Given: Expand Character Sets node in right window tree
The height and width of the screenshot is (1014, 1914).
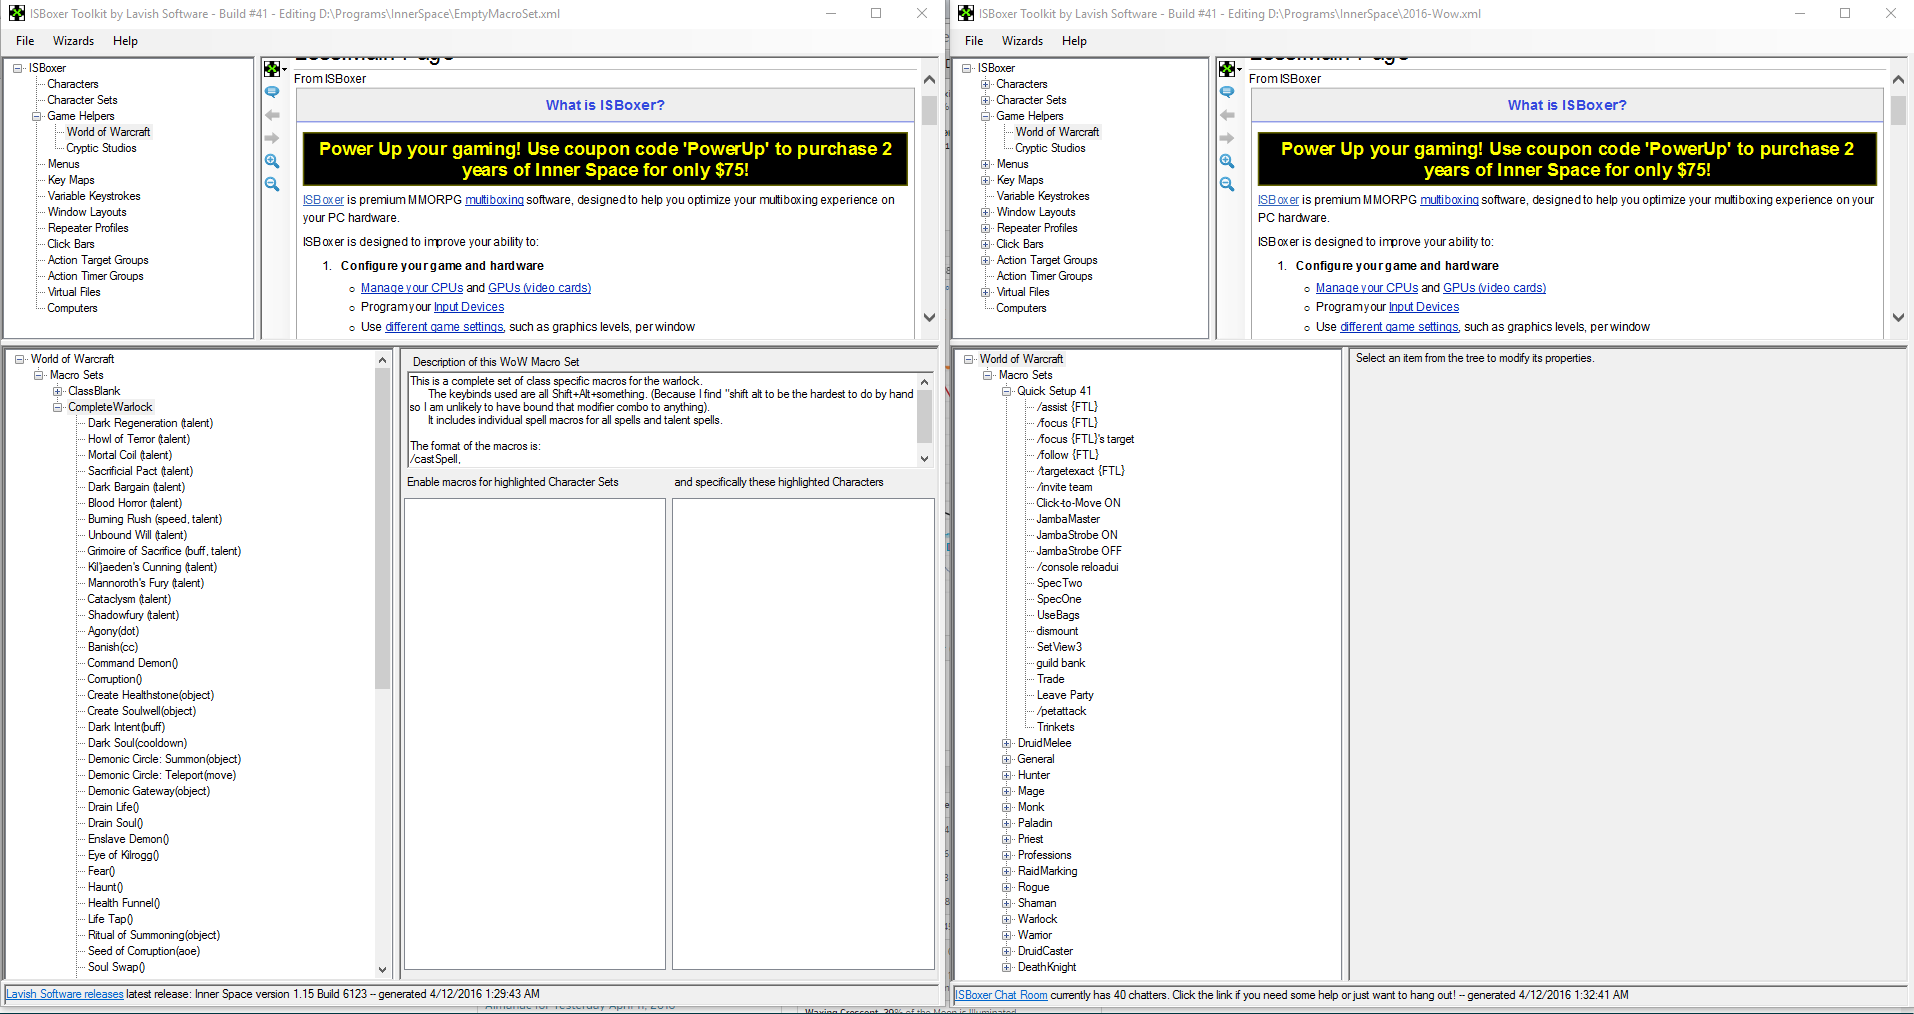Looking at the screenshot, I should click(x=986, y=100).
